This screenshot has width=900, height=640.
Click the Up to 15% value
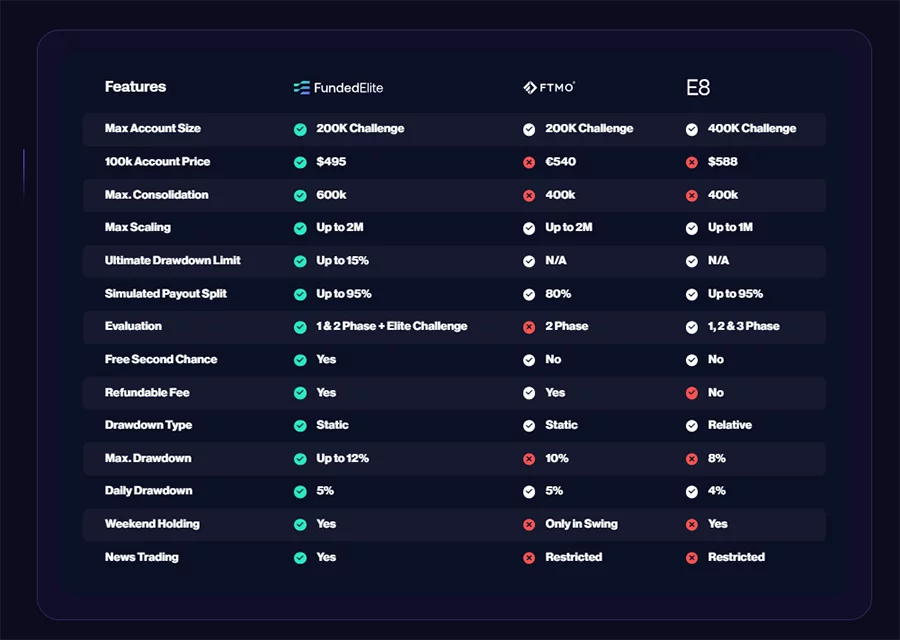click(x=343, y=260)
